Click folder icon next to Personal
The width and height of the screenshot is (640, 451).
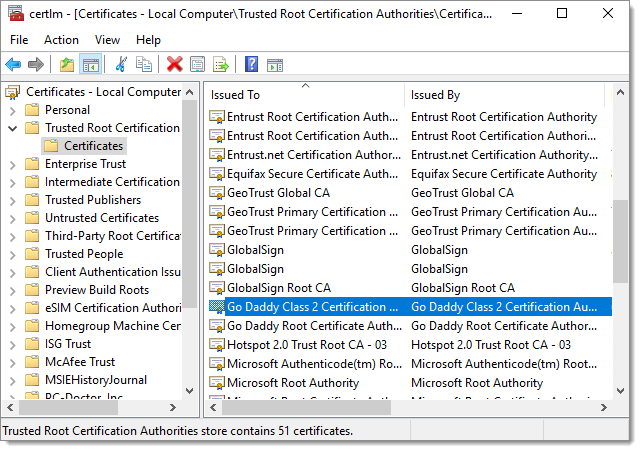(32, 110)
